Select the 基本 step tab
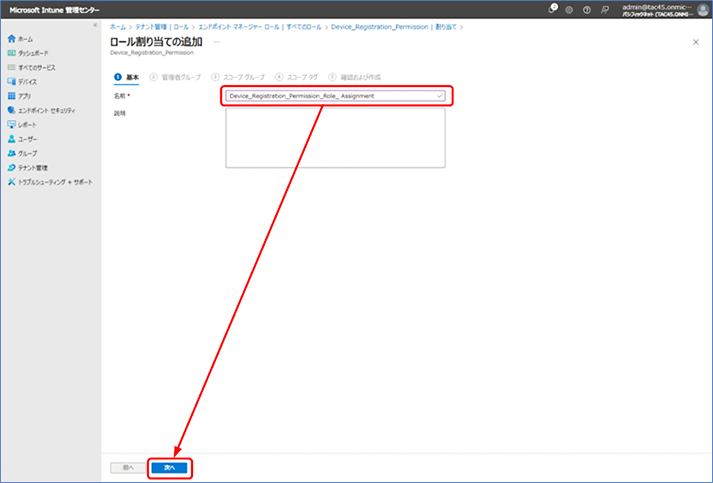The image size is (713, 483). click(126, 77)
